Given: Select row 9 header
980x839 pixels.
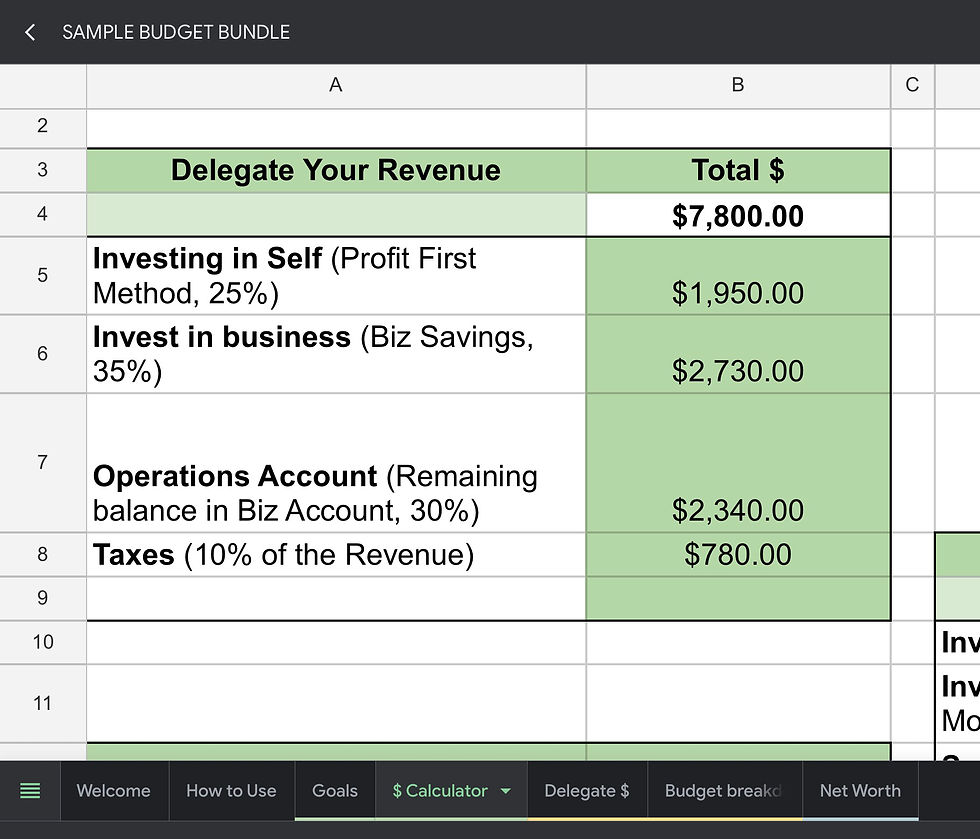Looking at the screenshot, I should point(42,598).
